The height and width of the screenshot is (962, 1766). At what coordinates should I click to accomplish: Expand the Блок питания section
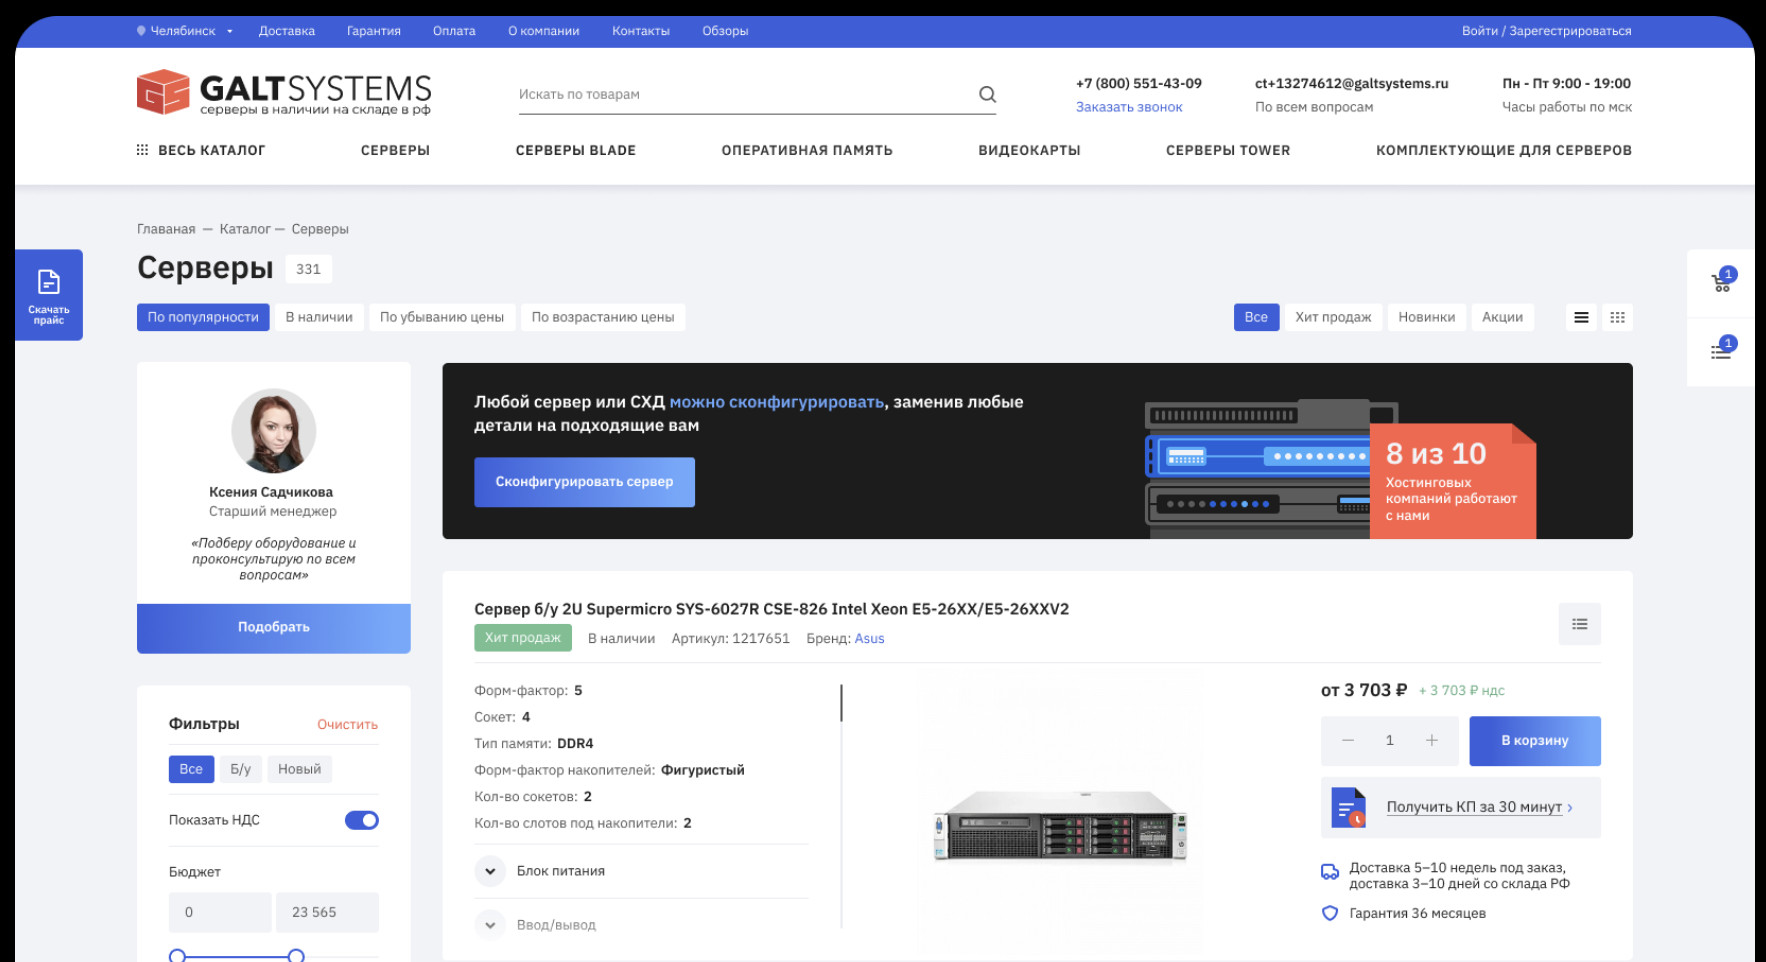490,871
